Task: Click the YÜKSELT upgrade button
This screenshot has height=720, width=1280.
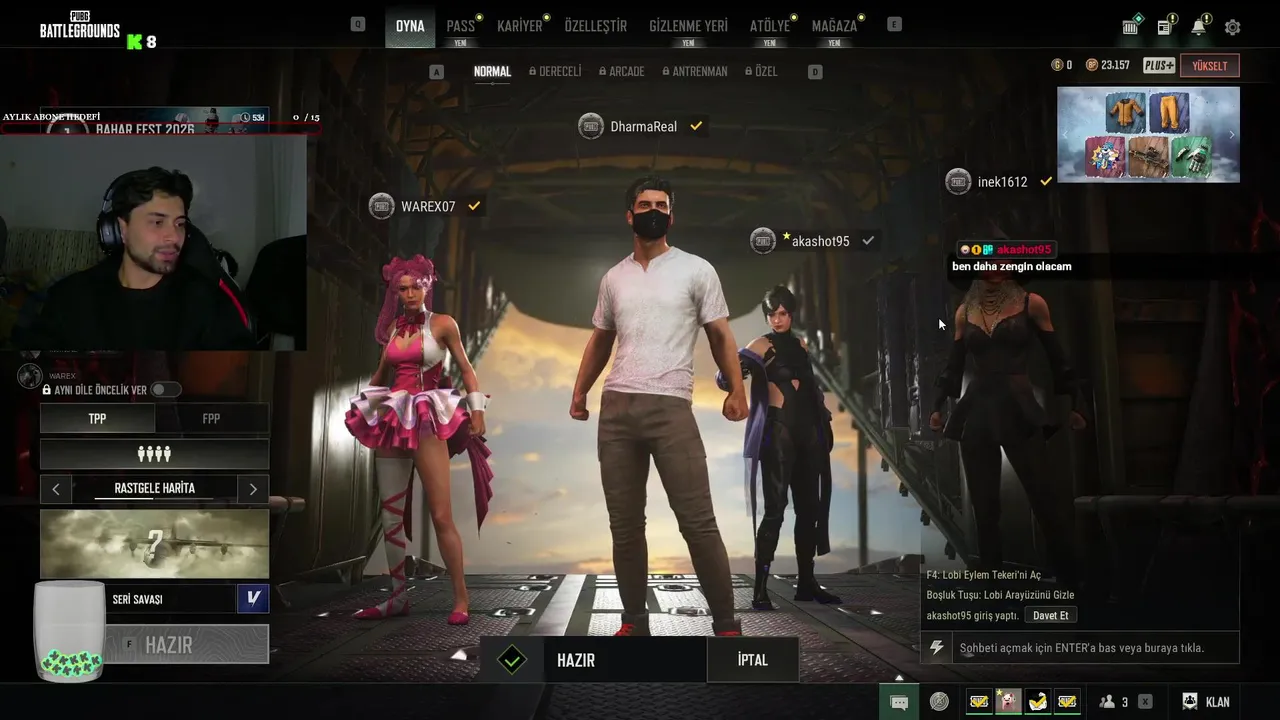Action: [1210, 65]
